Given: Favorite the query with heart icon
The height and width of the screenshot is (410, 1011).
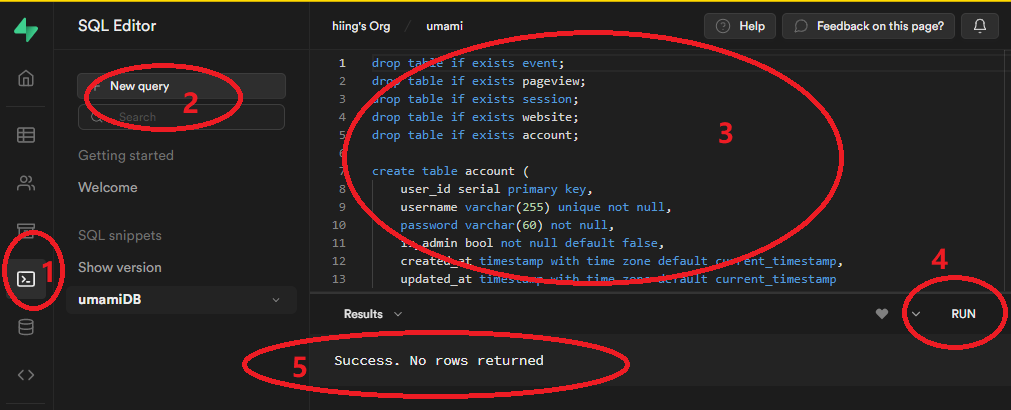Looking at the screenshot, I should coord(881,314).
